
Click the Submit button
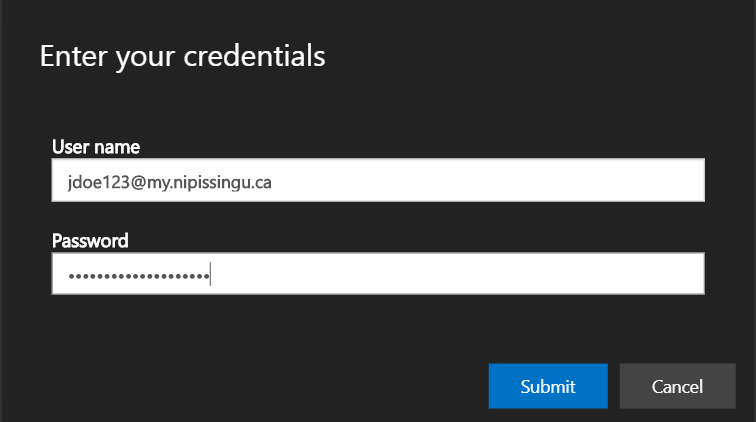tap(548, 386)
